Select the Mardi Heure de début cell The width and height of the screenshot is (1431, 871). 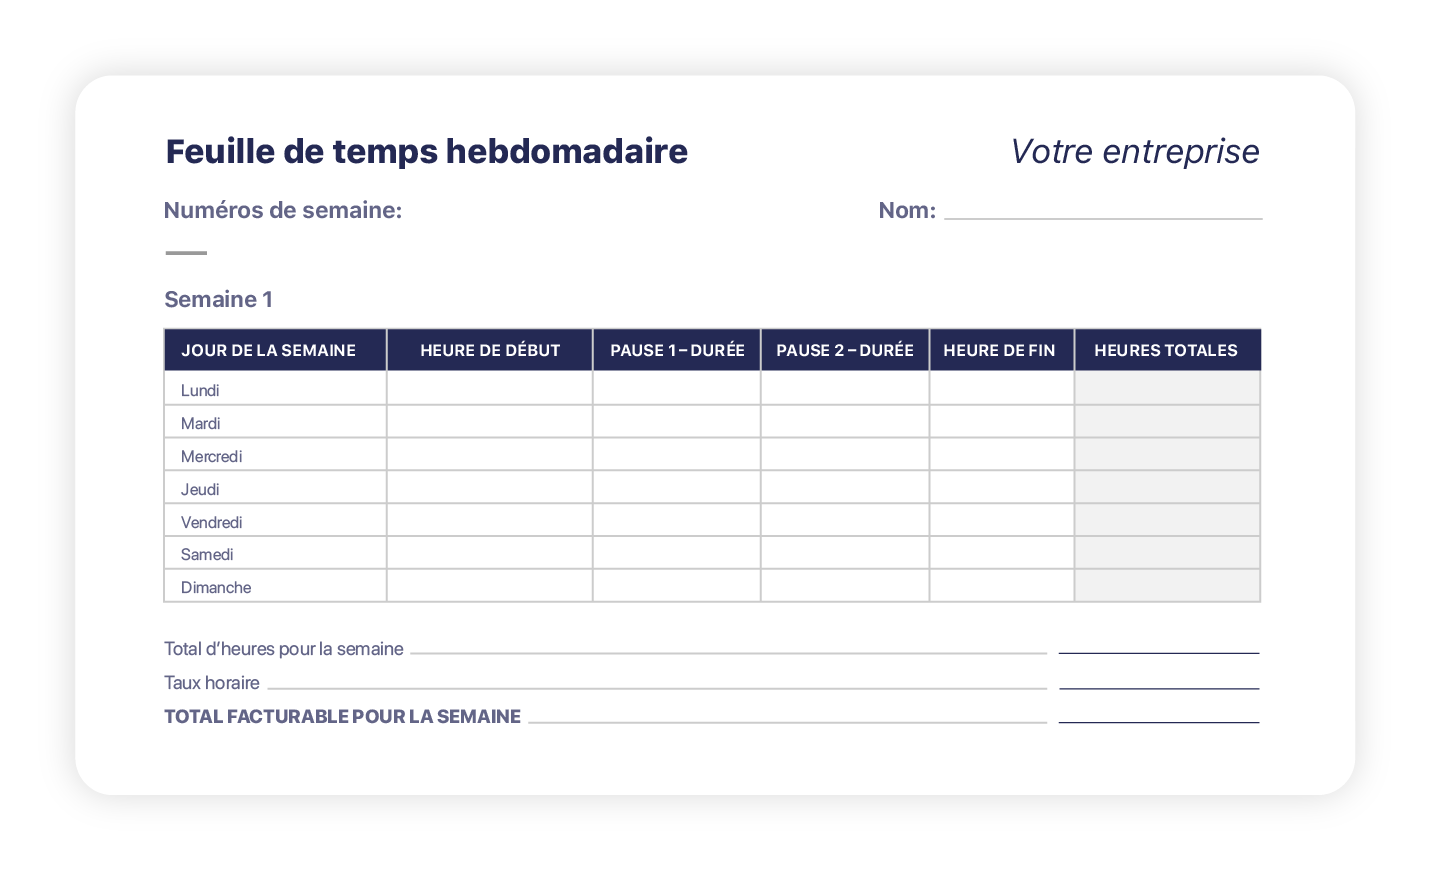click(489, 422)
